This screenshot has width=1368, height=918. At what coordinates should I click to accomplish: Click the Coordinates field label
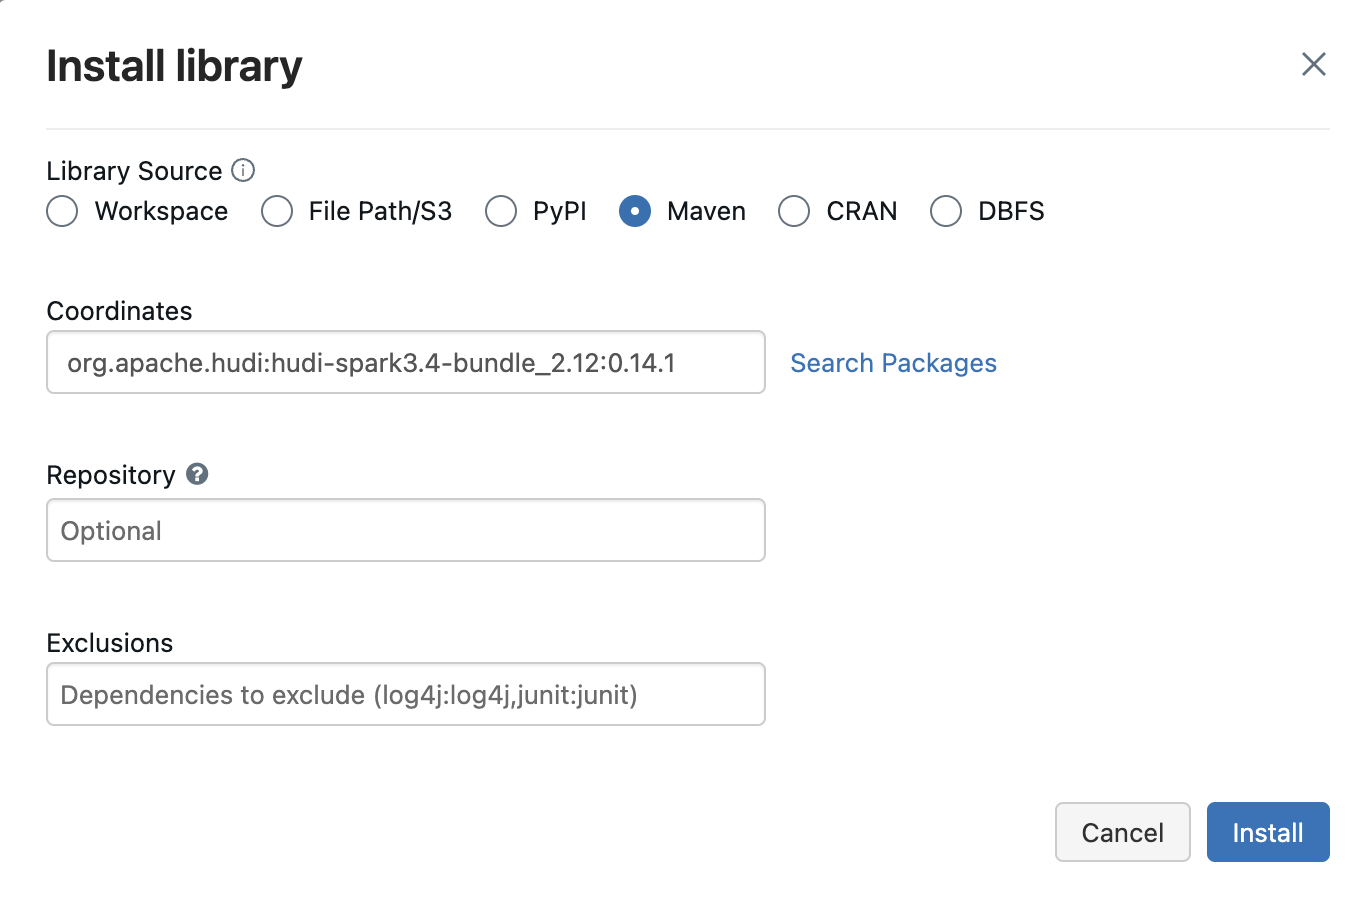[x=119, y=311]
